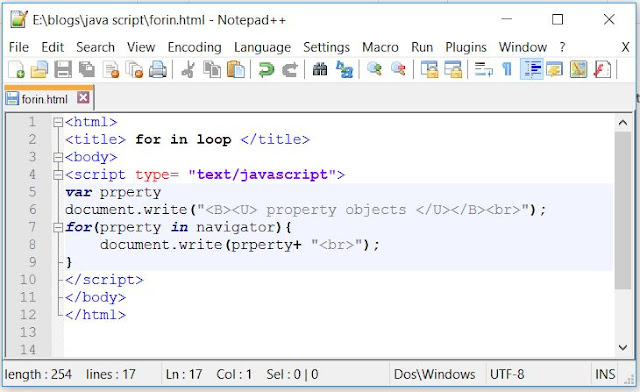Click the Synchronize Vertical Scrolling icon
Image resolution: width=640 pixels, height=392 pixels.
(x=429, y=69)
